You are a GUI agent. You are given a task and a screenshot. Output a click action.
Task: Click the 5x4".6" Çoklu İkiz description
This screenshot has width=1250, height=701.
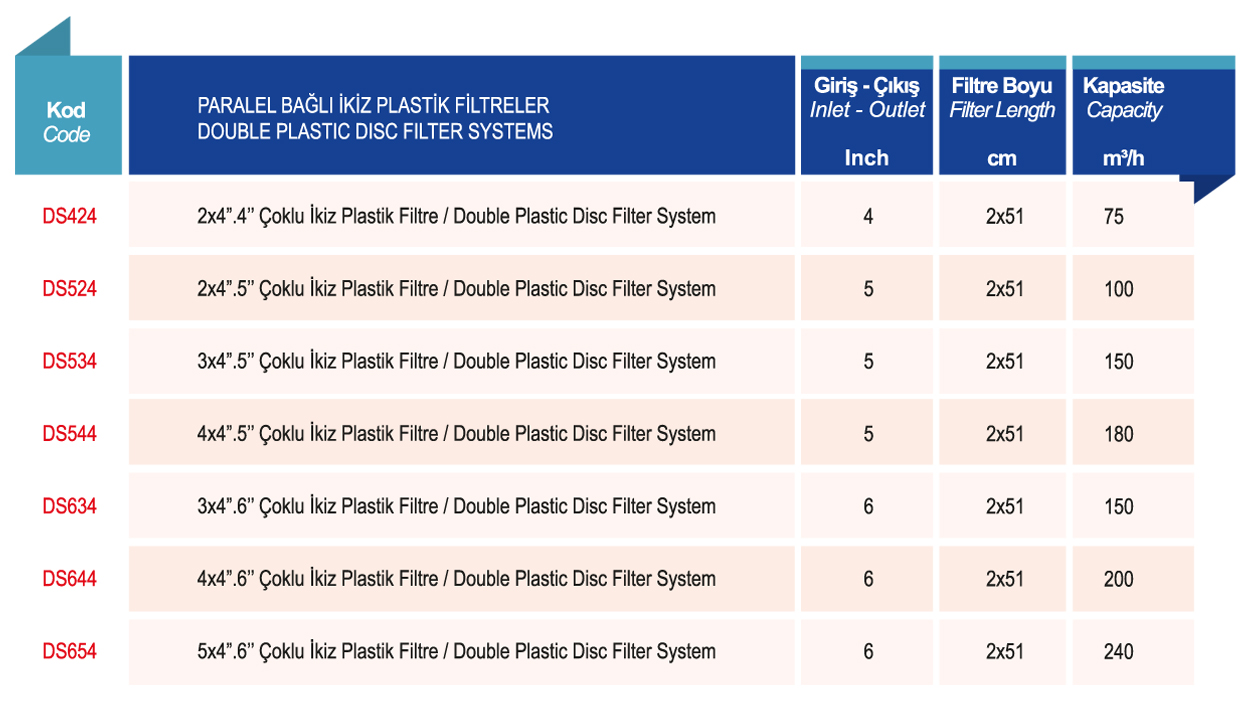(x=456, y=651)
